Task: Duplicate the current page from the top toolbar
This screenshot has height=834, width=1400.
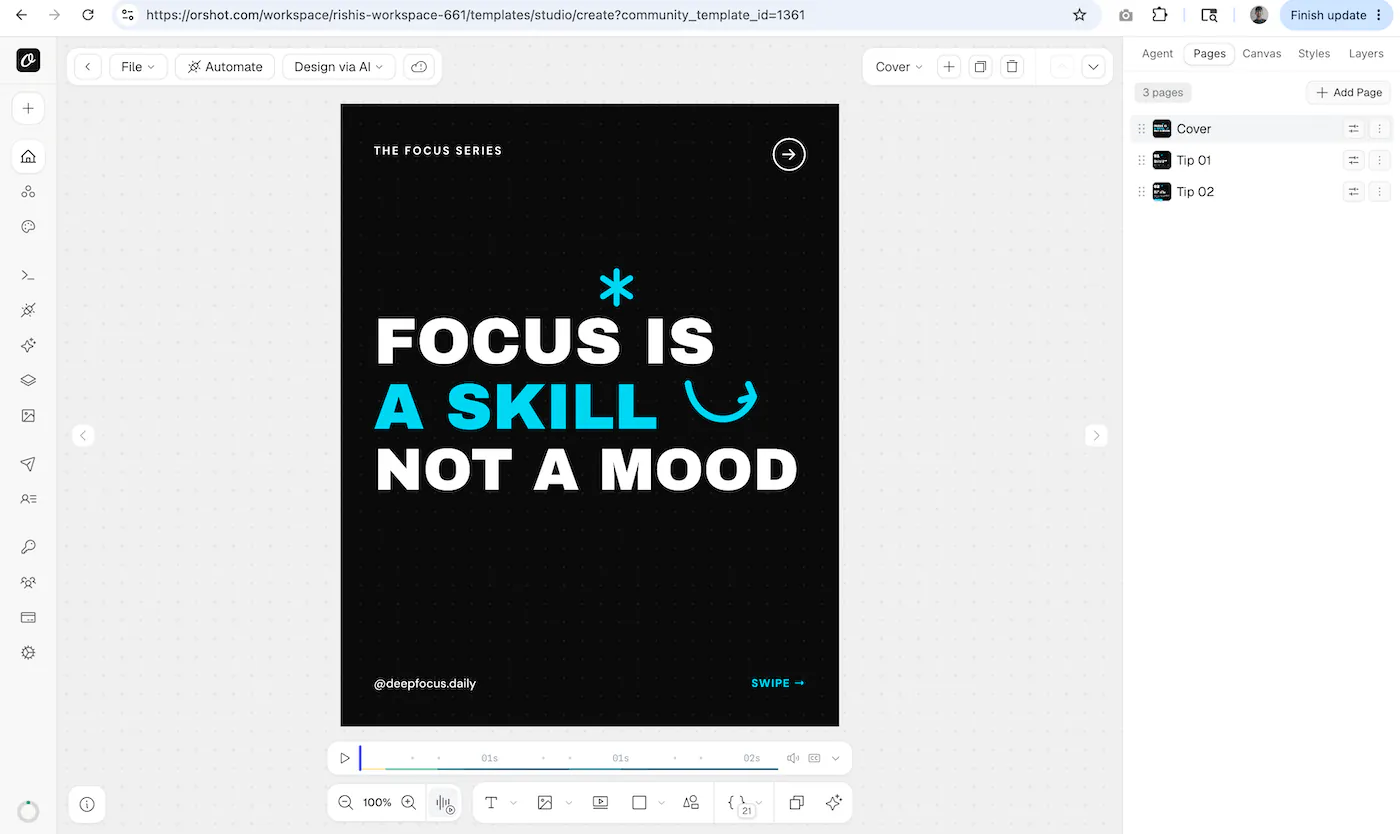Action: 981,67
